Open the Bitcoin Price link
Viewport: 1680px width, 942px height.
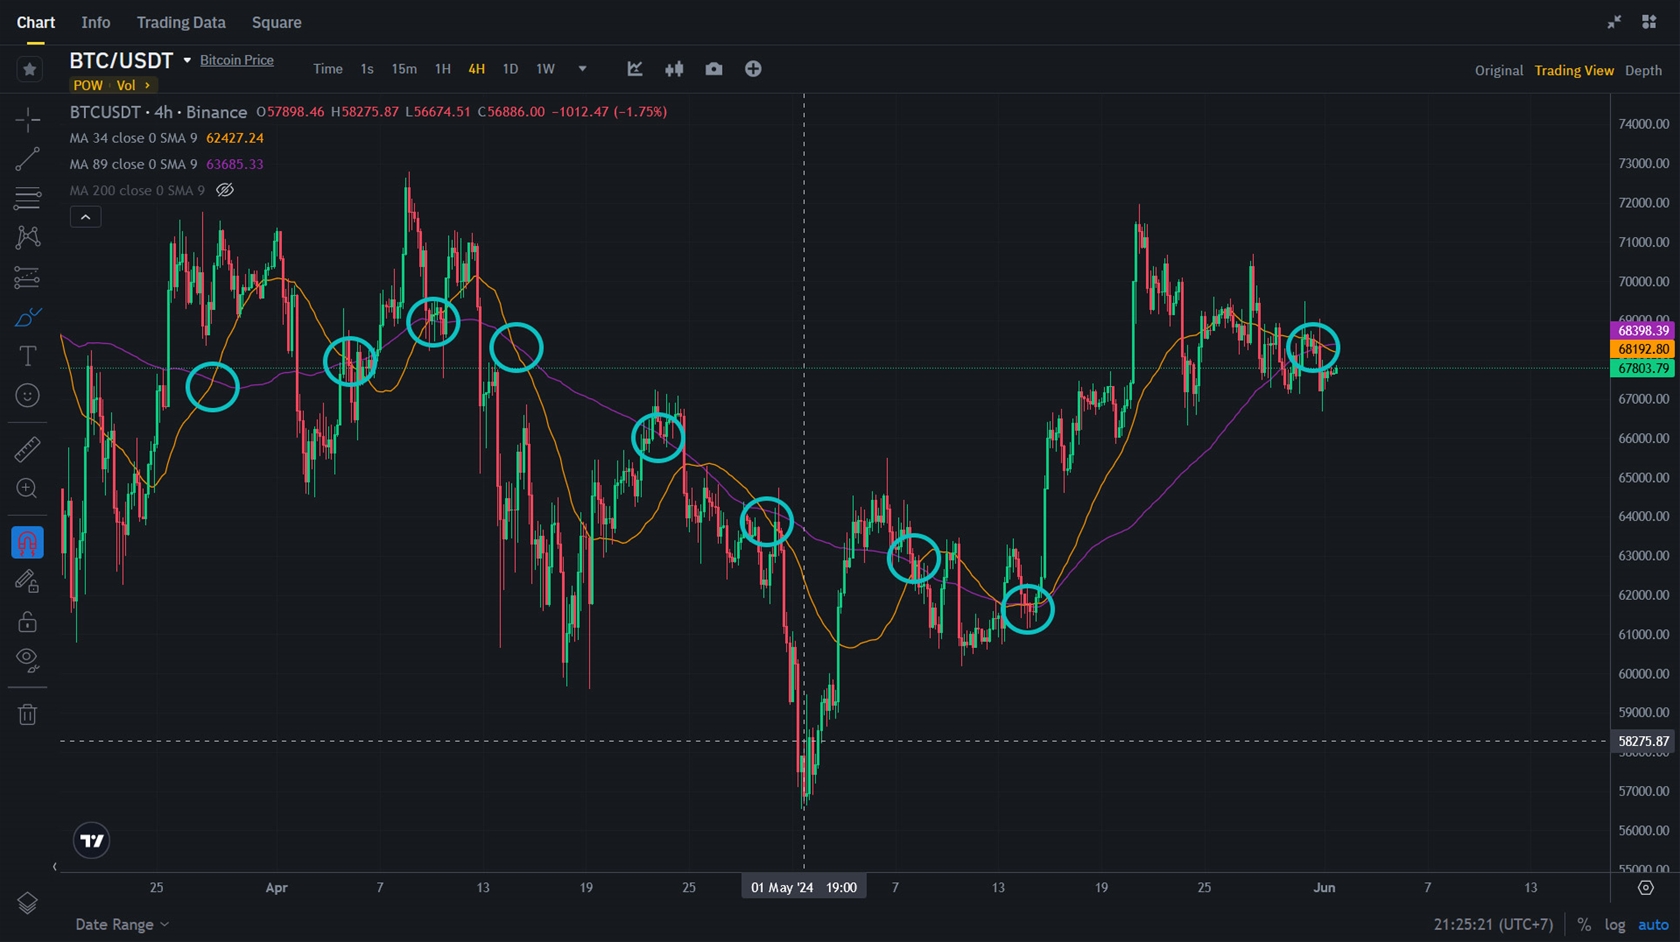click(x=237, y=60)
